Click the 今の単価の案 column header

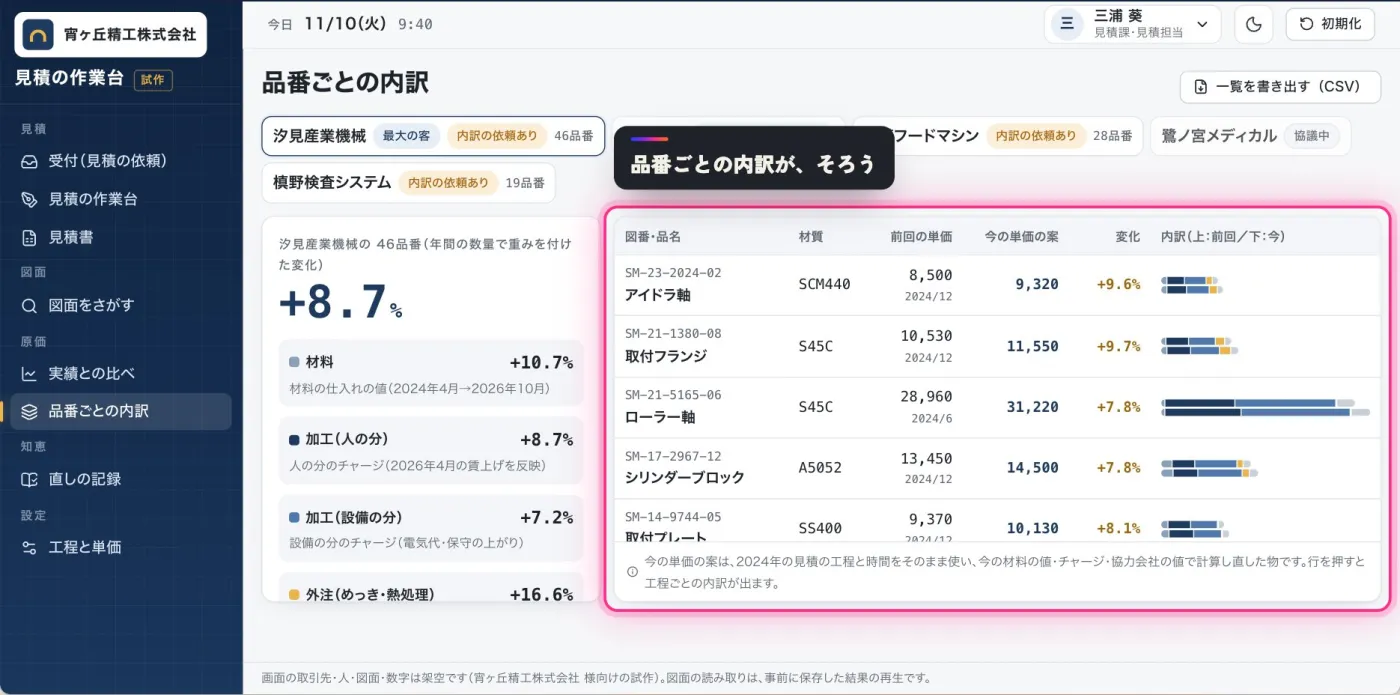pos(1021,237)
